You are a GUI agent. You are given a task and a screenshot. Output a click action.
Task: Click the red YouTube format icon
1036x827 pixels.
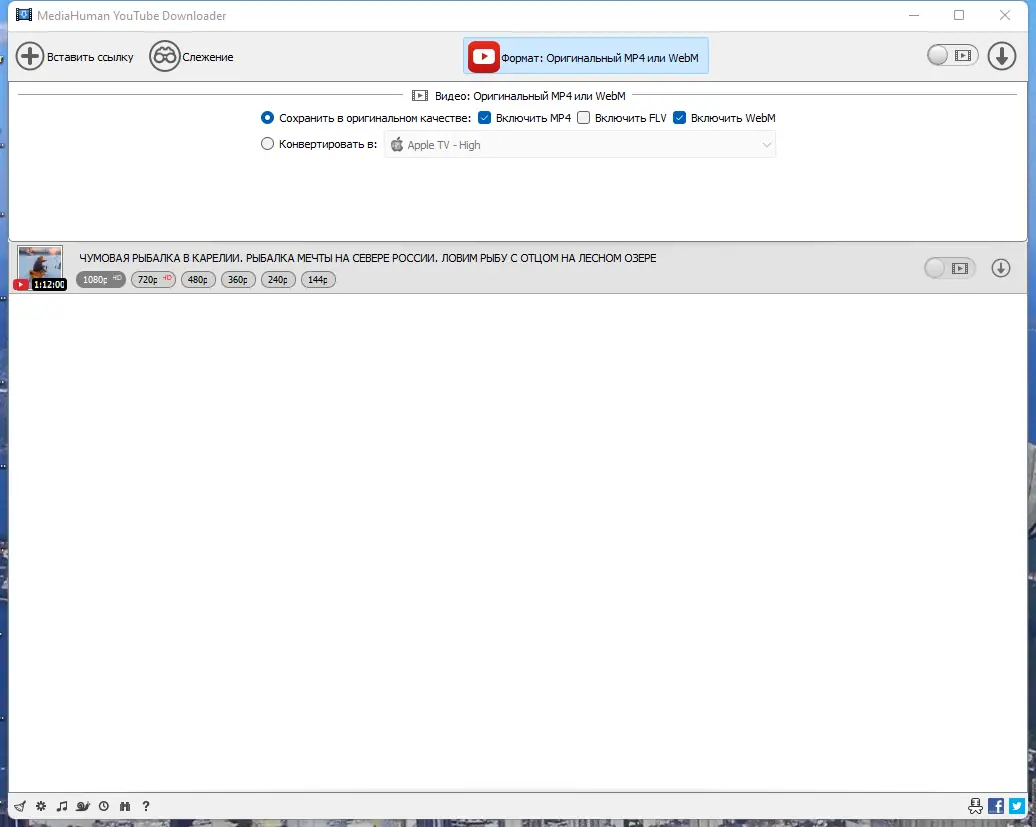pyautogui.click(x=483, y=57)
